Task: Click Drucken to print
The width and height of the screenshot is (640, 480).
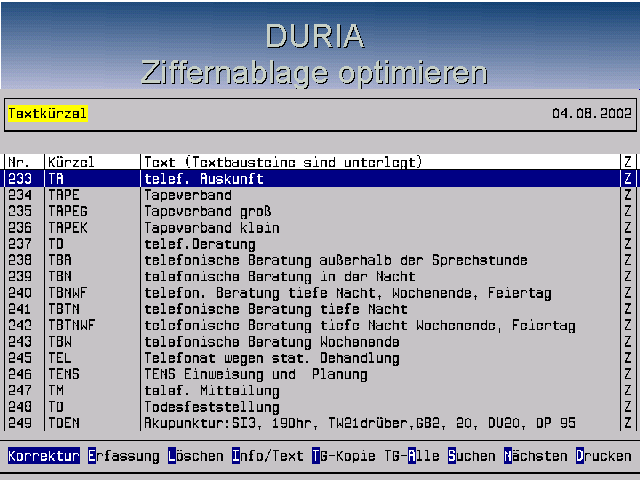Action: point(604,456)
